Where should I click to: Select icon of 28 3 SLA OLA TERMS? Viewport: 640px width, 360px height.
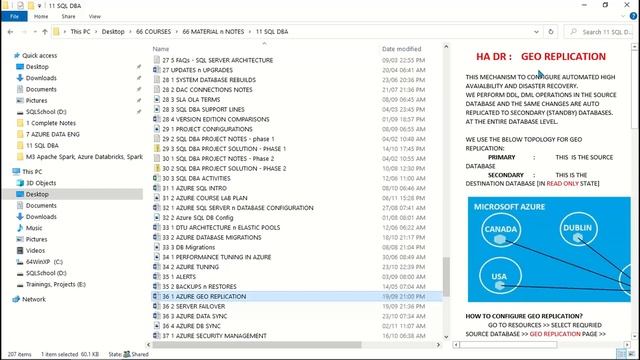coord(156,99)
